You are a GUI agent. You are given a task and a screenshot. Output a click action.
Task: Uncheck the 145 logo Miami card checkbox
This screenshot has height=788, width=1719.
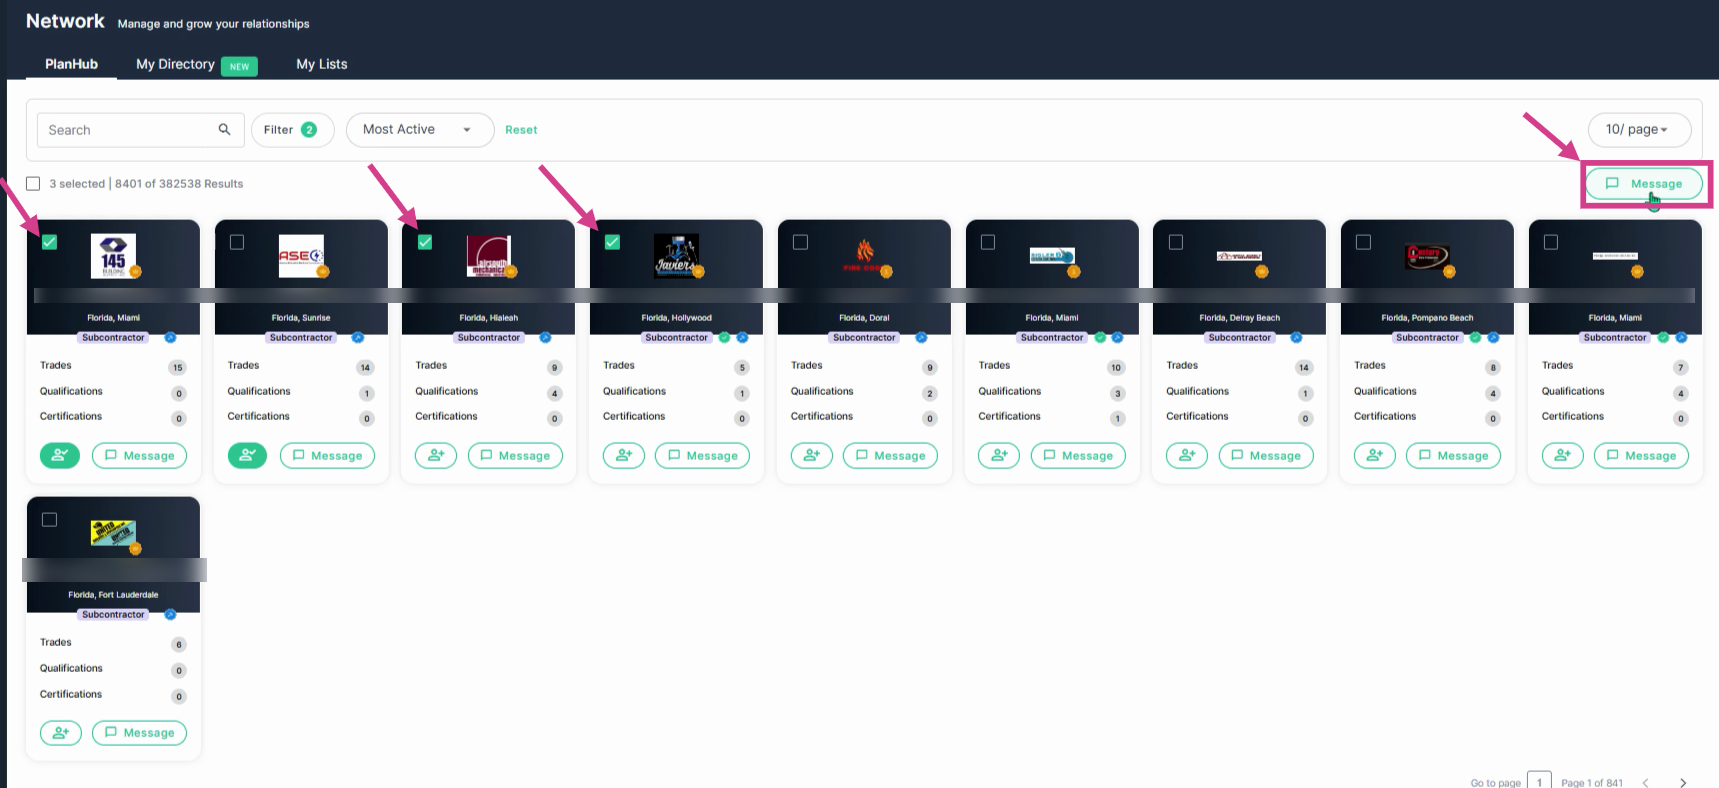point(49,242)
